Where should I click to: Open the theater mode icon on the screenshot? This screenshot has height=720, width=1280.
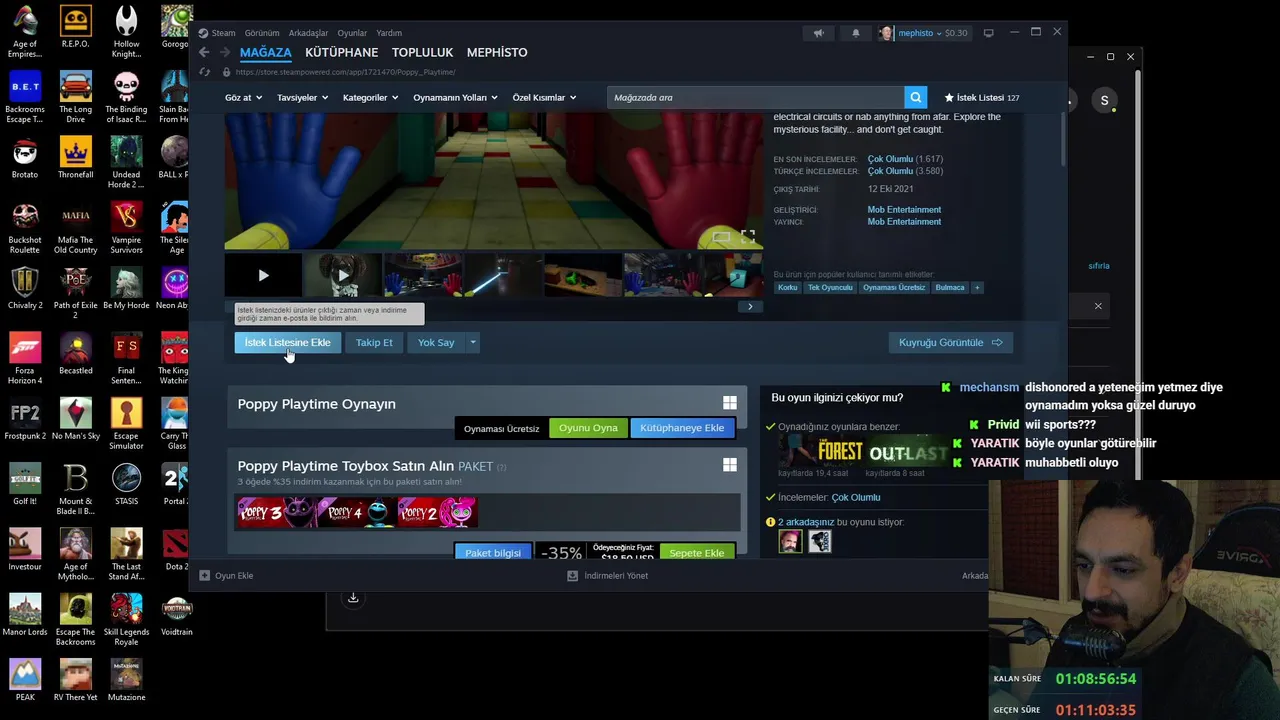(x=721, y=237)
